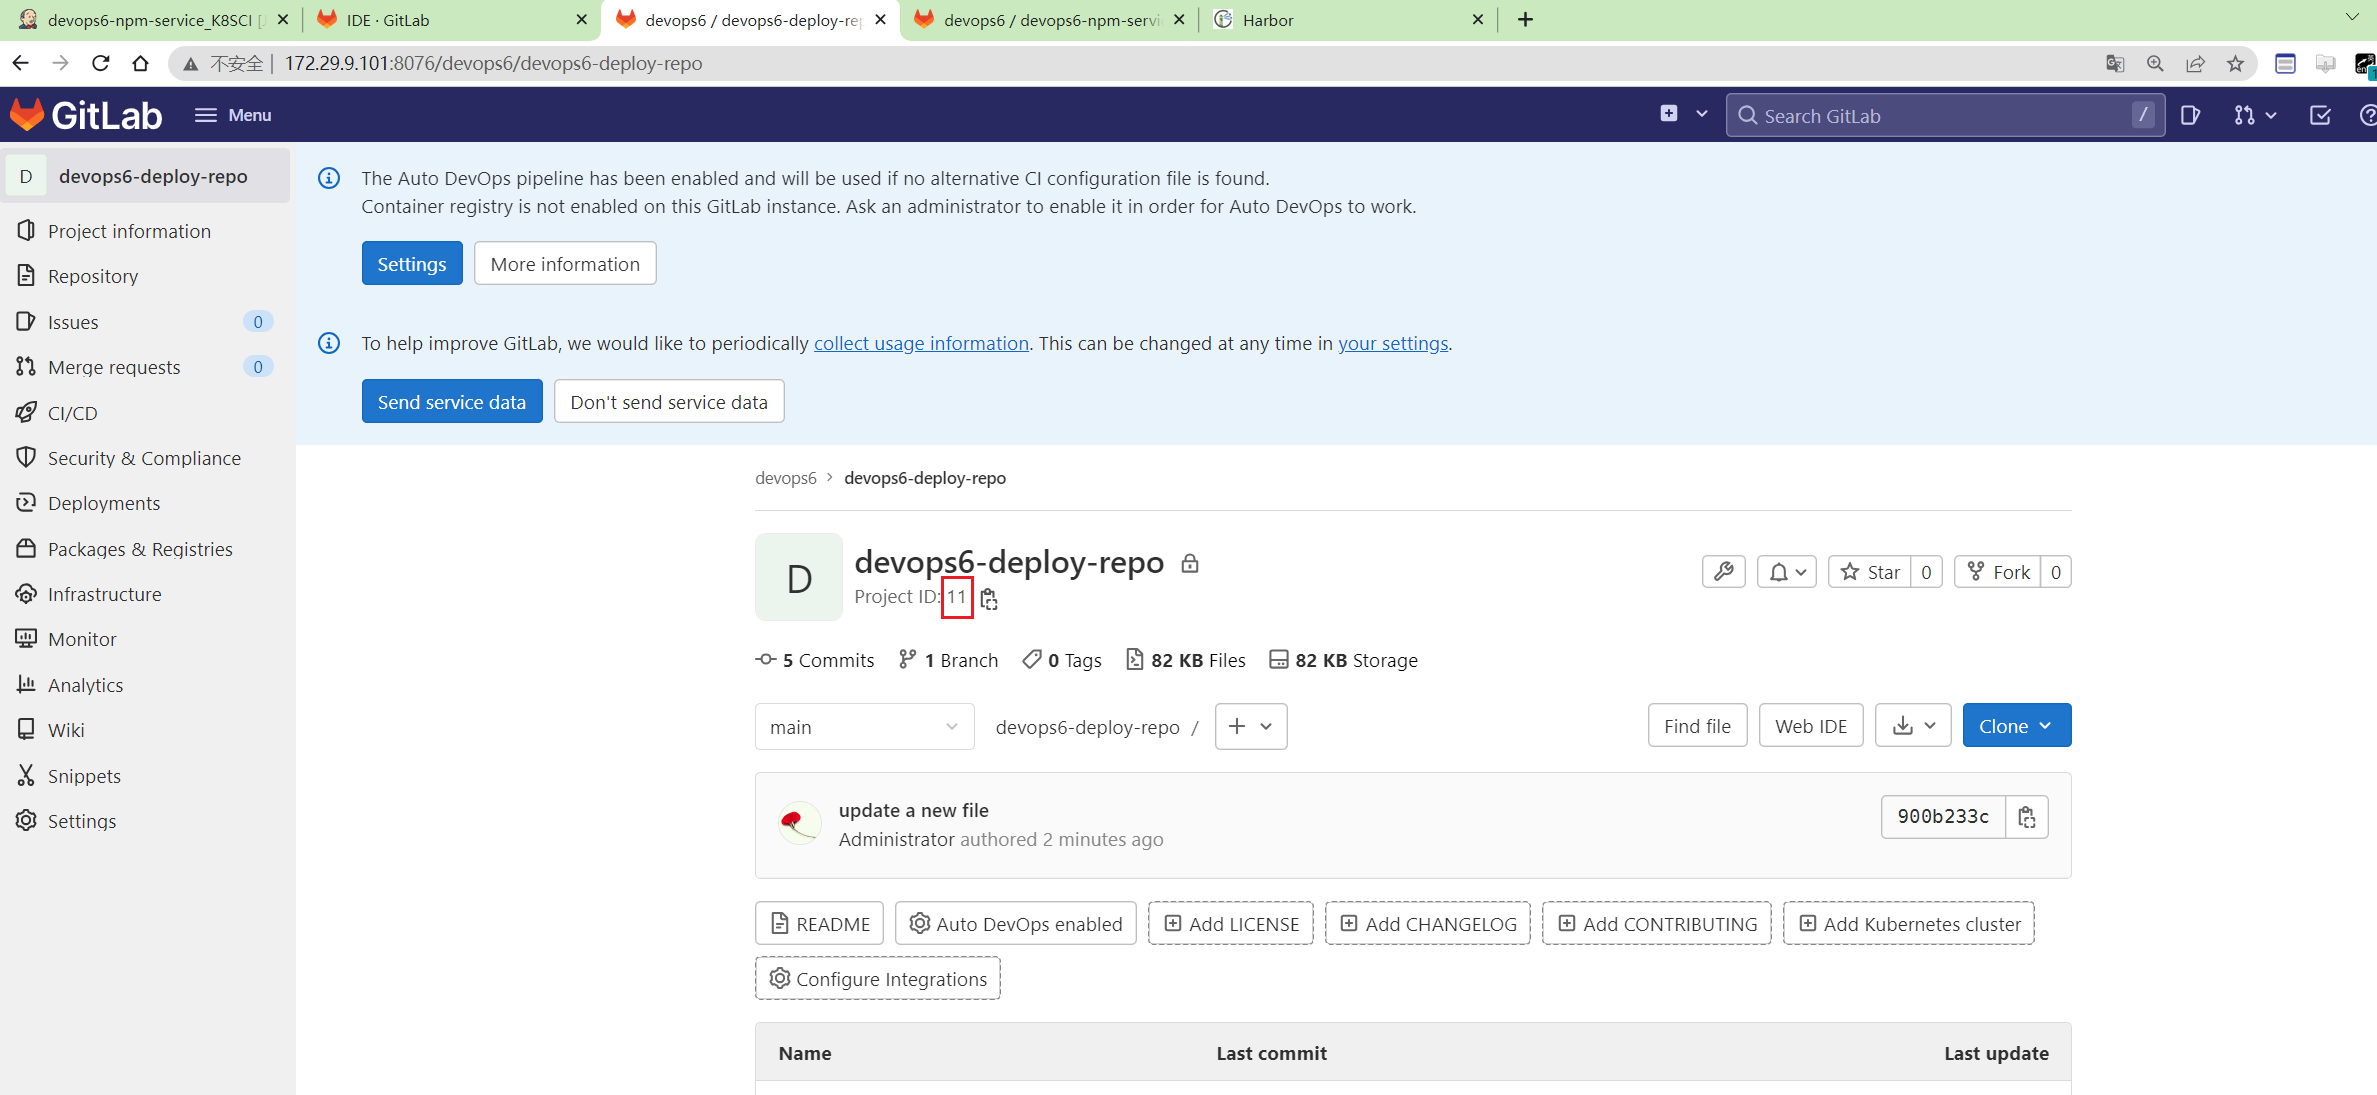Open the Merge requests header dropdown

click(2254, 115)
